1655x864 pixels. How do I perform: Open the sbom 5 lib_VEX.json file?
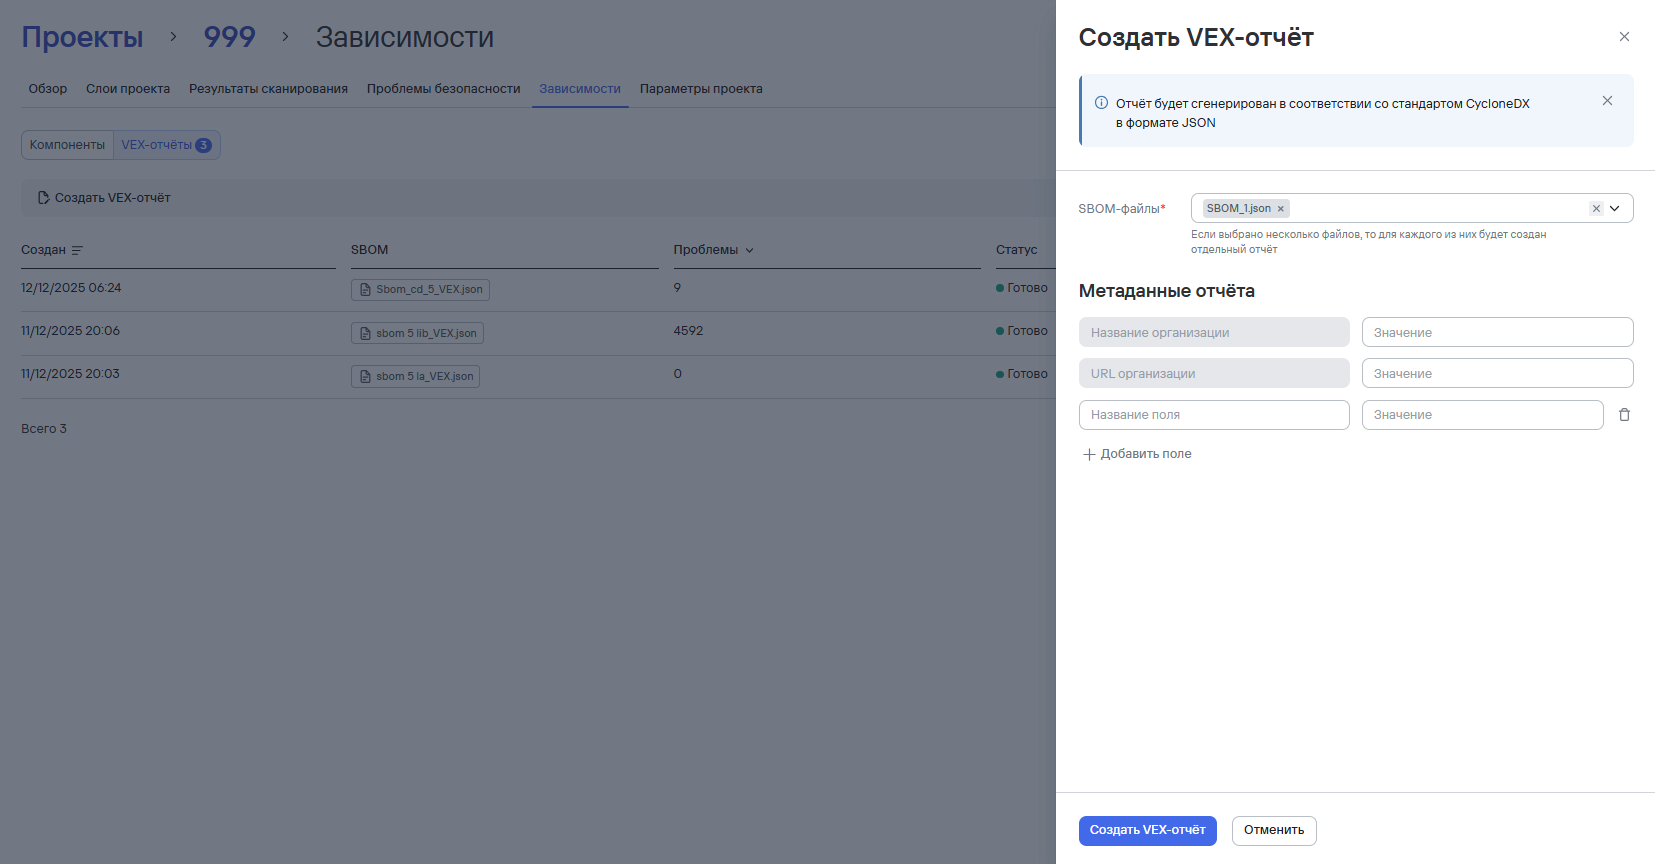pyautogui.click(x=417, y=333)
